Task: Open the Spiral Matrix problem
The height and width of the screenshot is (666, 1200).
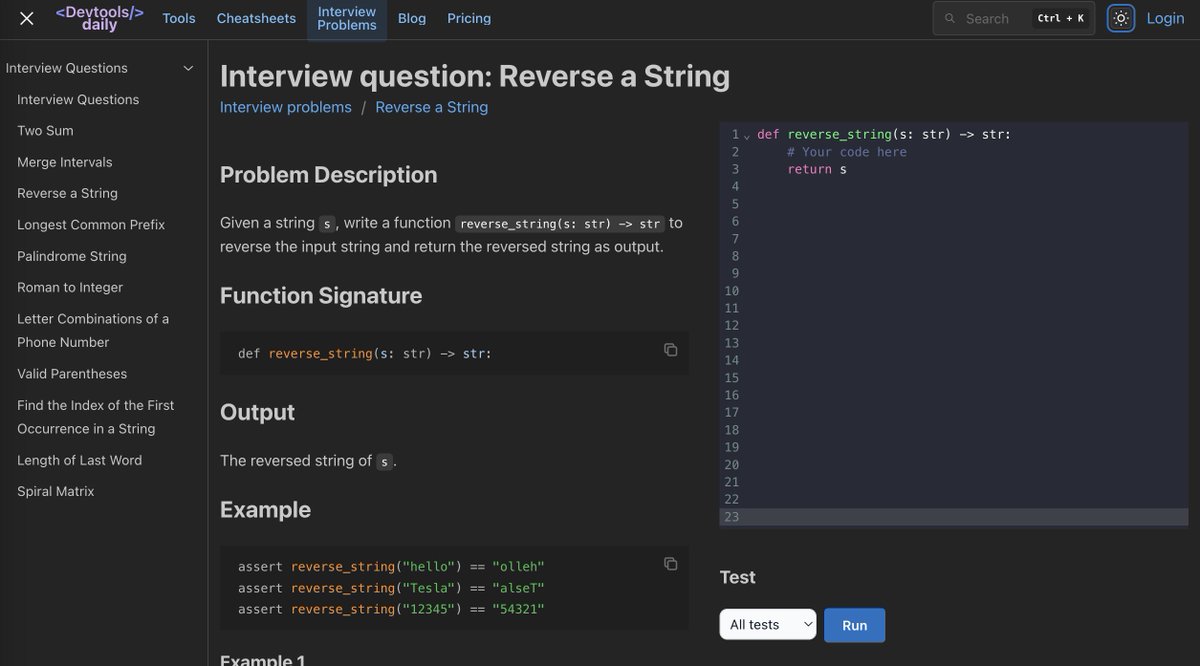Action: (56, 491)
